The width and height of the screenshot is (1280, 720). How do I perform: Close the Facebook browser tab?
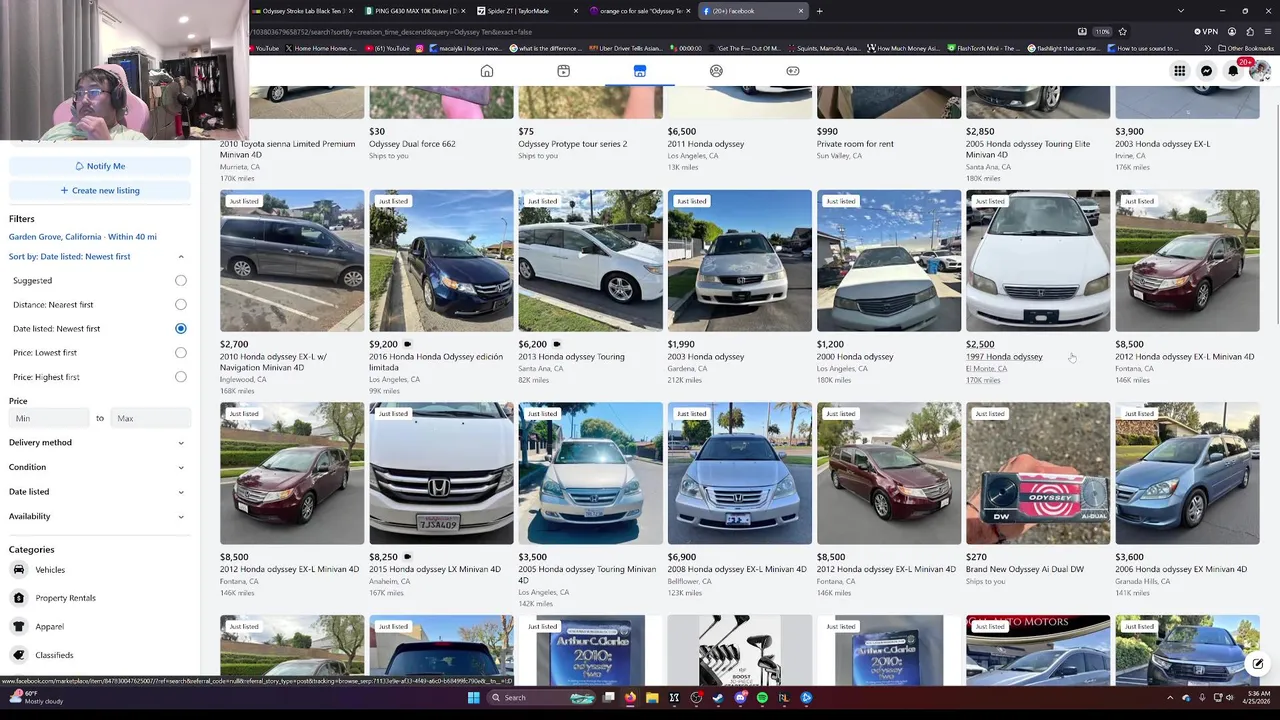[800, 11]
